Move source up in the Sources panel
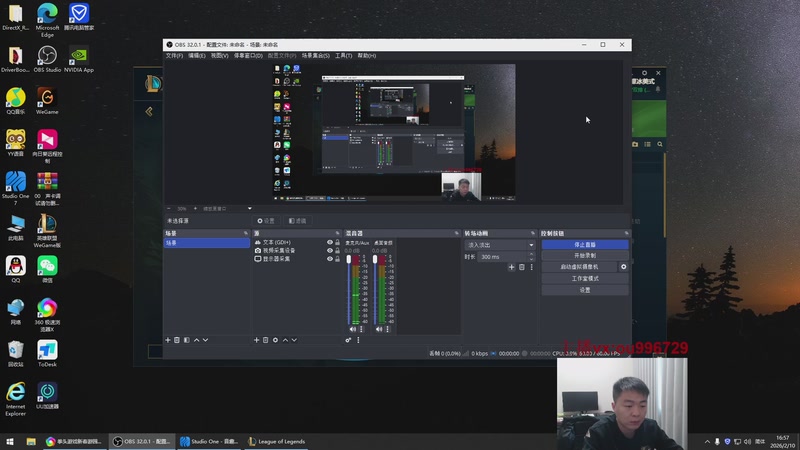Screen dimensions: 800x450 (x=285, y=340)
